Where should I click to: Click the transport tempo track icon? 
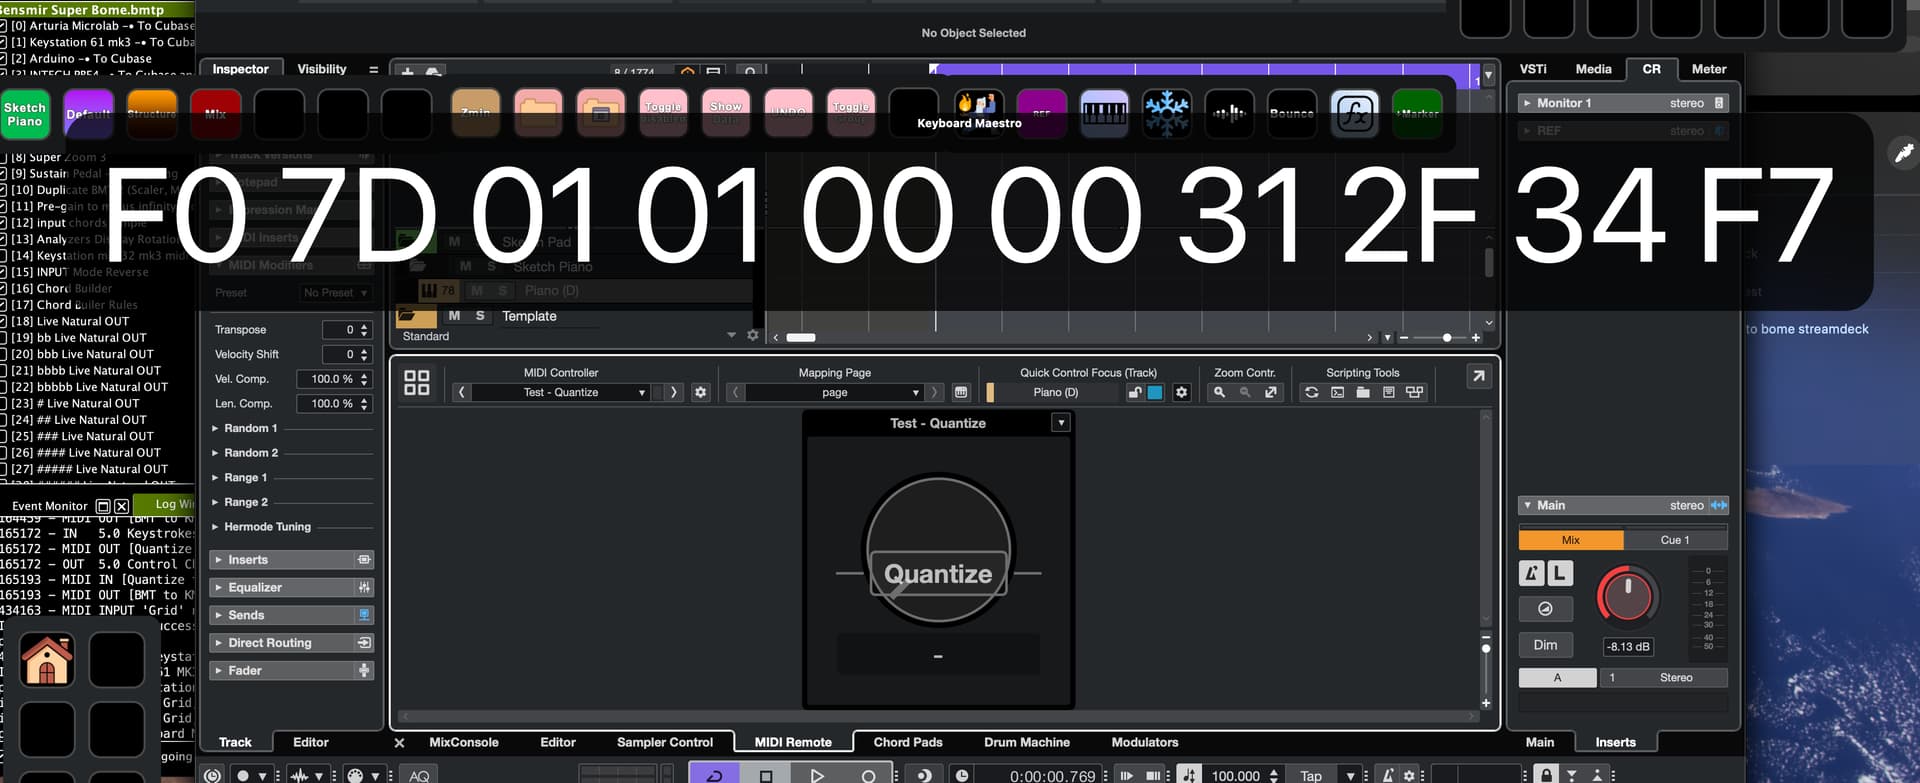[1189, 775]
